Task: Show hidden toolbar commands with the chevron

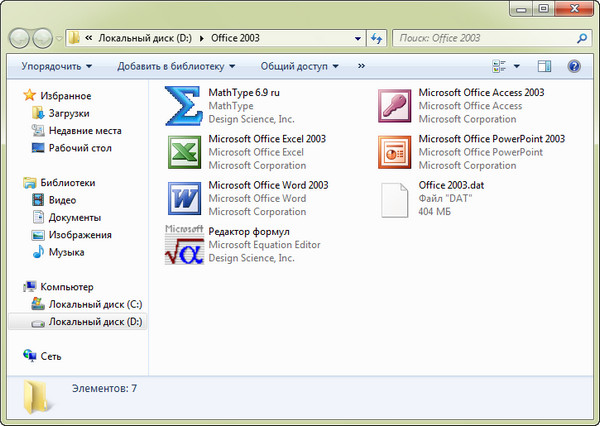Action: click(360, 67)
